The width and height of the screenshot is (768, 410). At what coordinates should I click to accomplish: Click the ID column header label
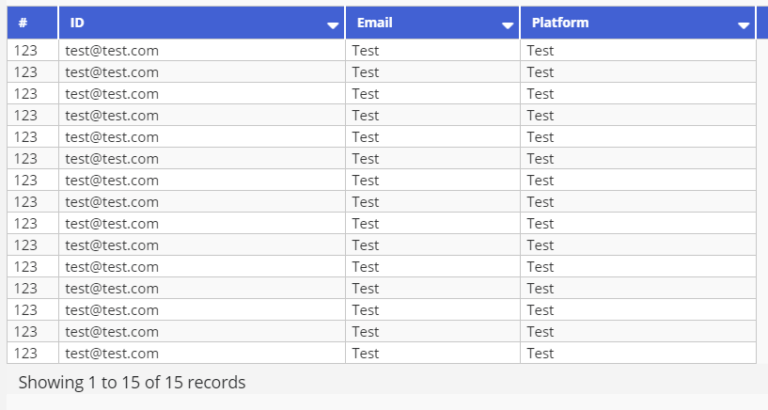[x=77, y=23]
